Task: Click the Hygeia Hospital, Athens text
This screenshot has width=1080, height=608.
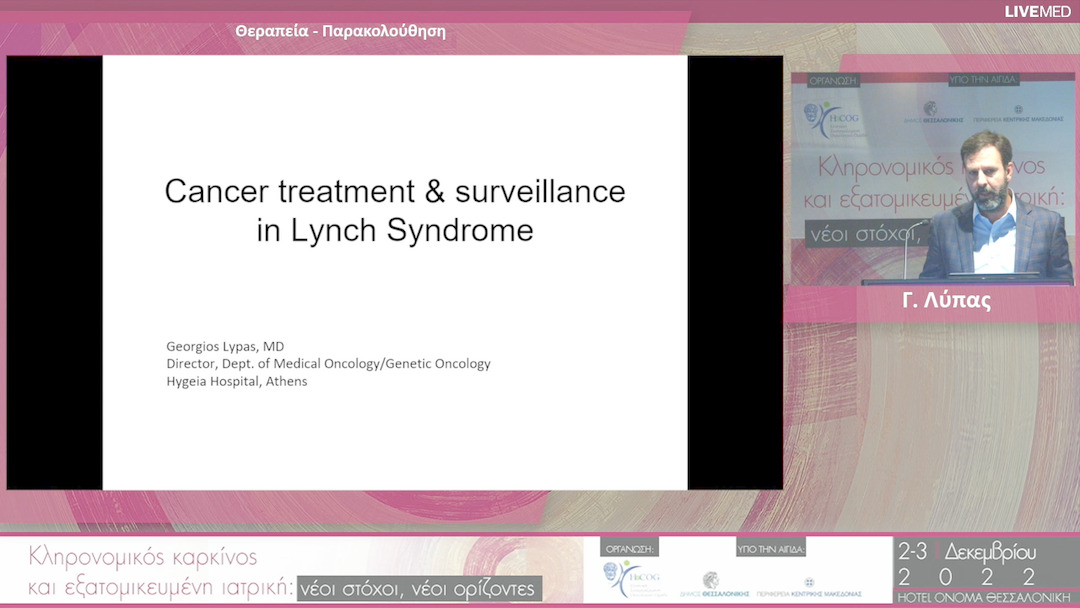Action: pos(237,381)
